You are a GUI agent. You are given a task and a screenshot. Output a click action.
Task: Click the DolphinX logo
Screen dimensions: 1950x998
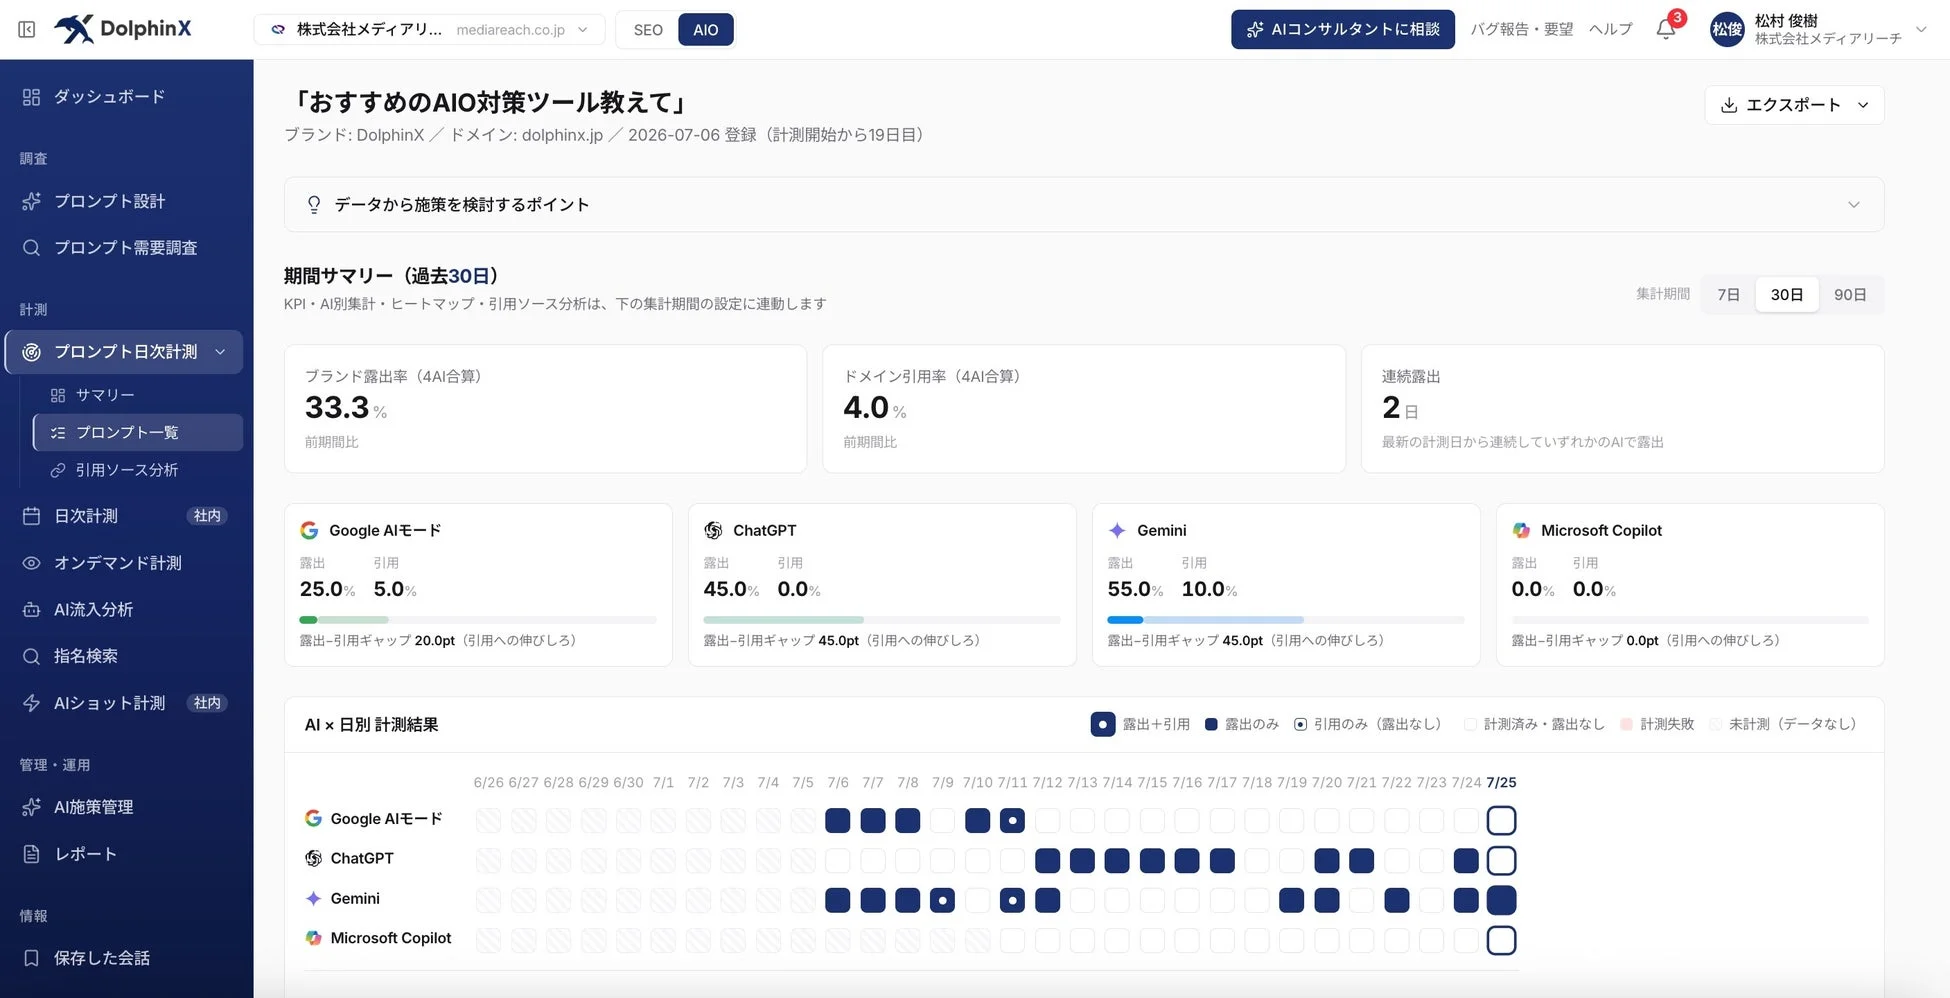122,29
